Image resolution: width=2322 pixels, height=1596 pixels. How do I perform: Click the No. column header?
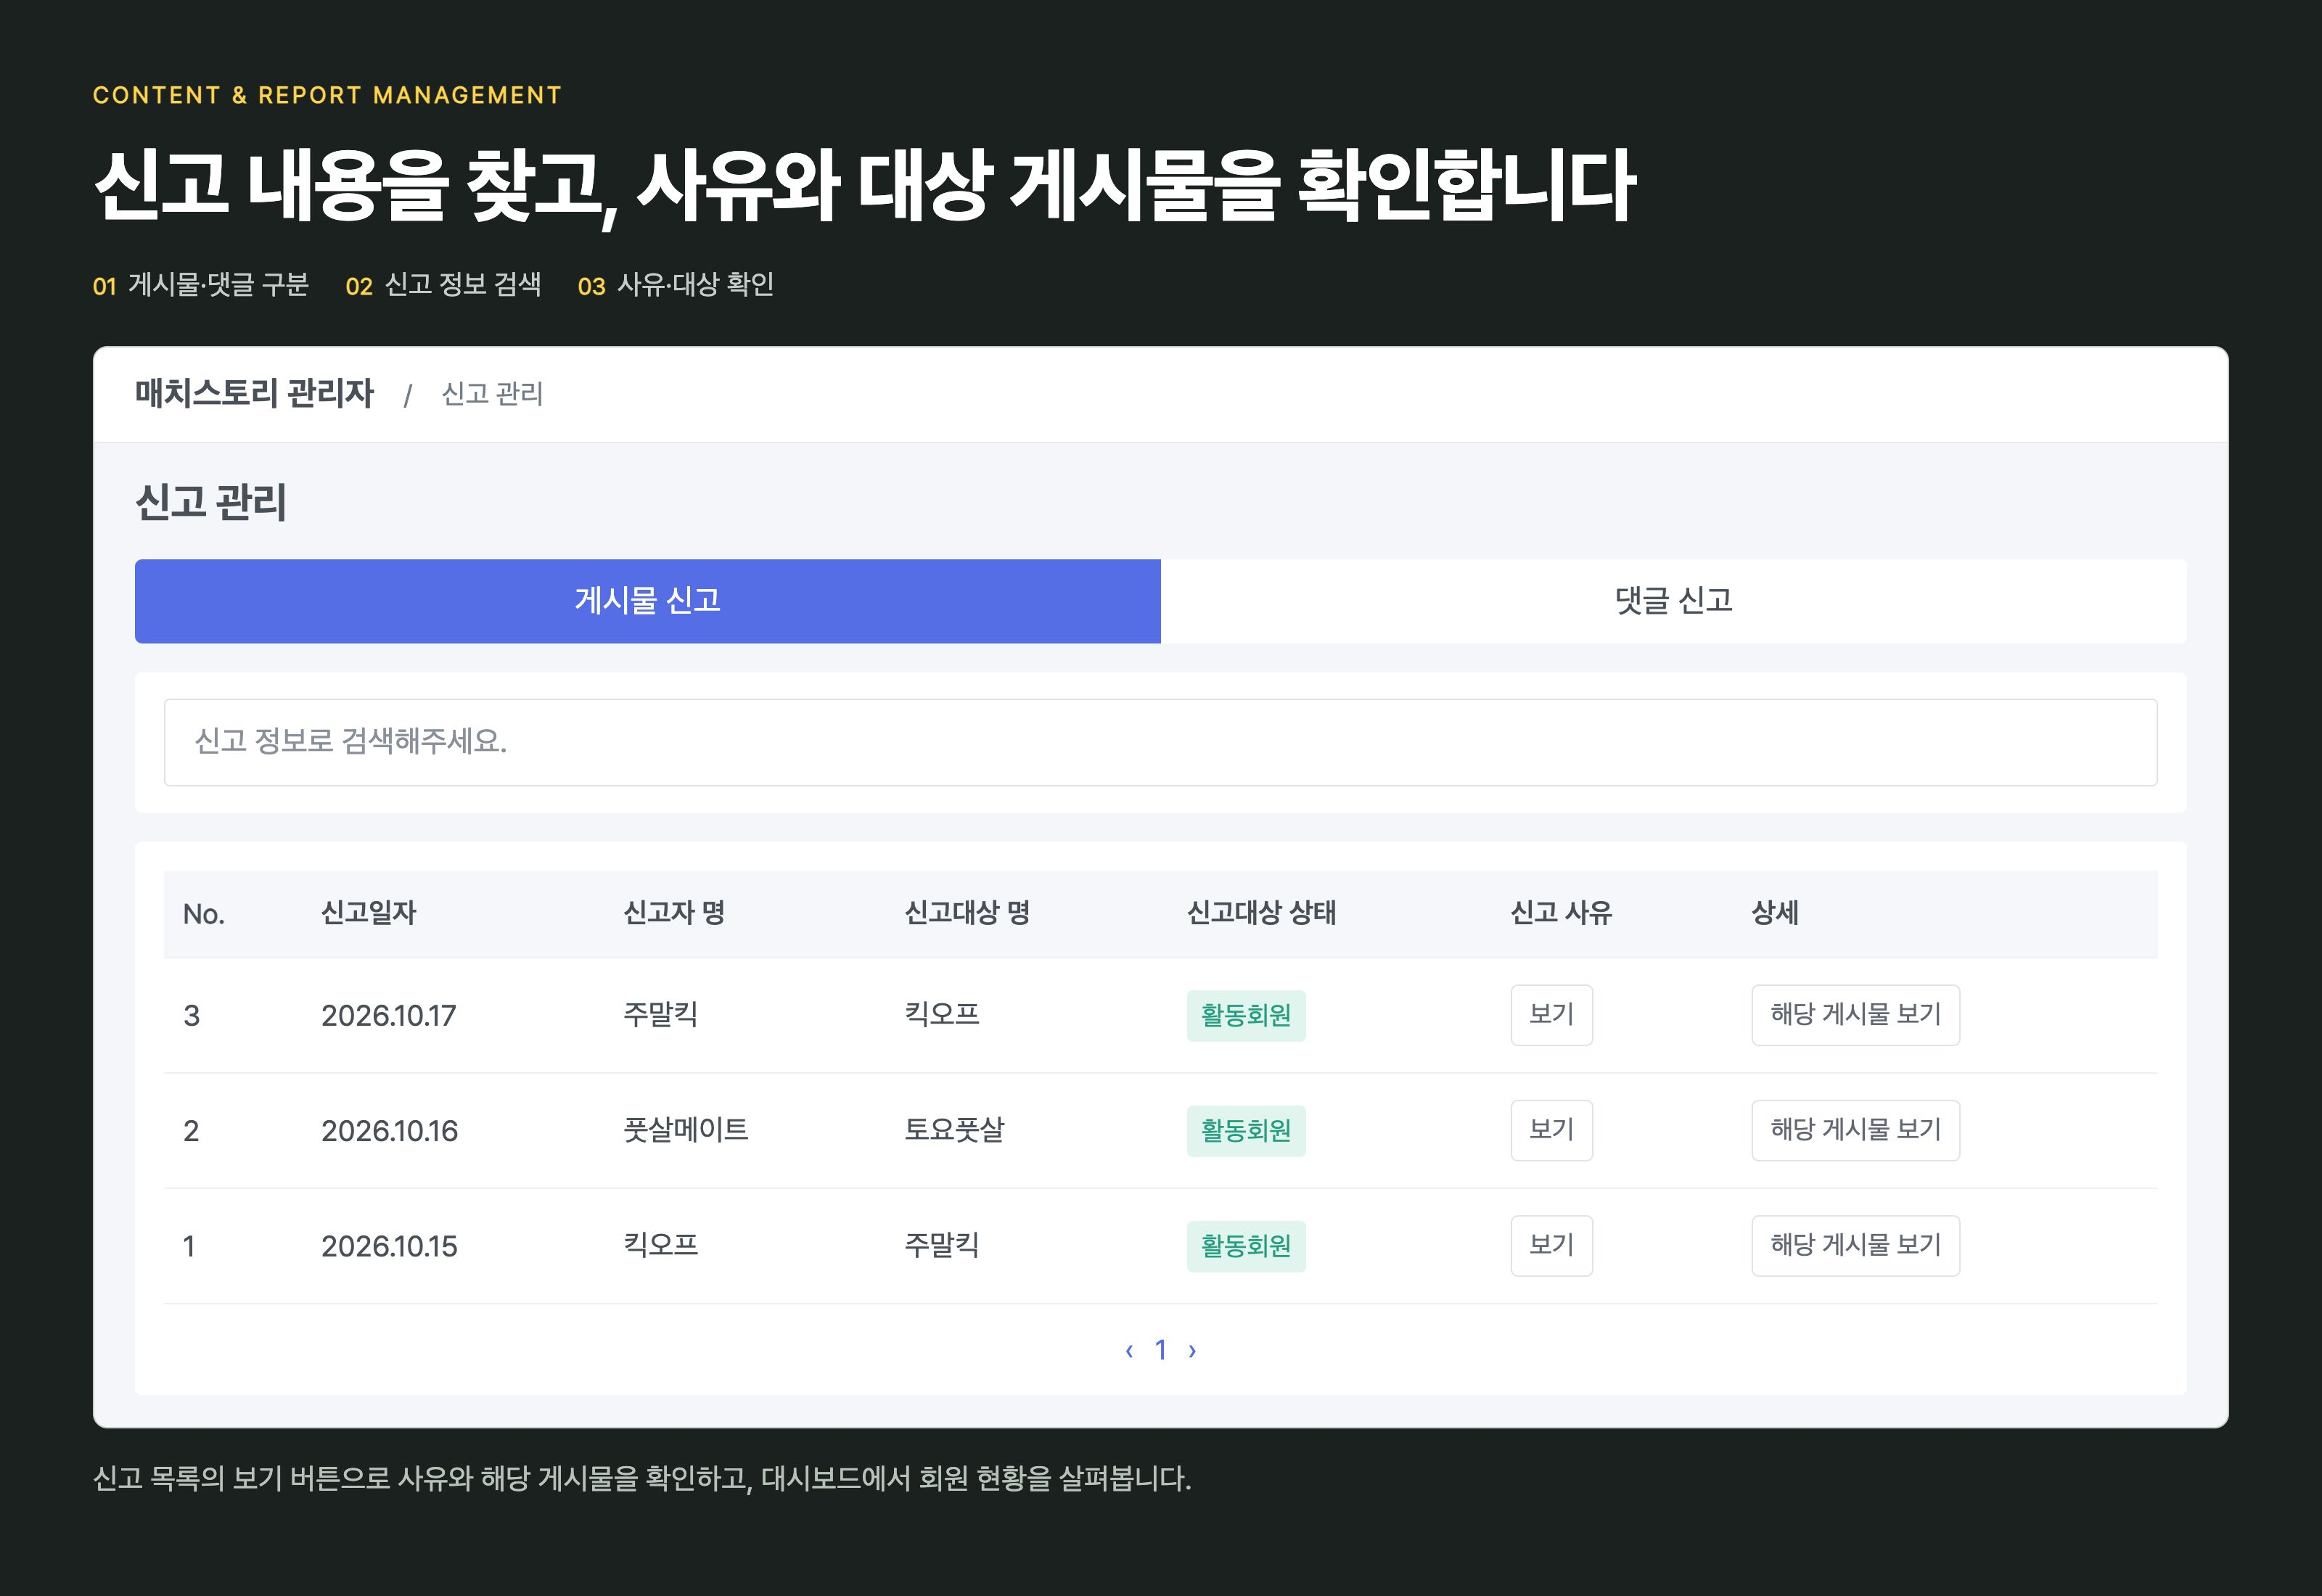[204, 914]
